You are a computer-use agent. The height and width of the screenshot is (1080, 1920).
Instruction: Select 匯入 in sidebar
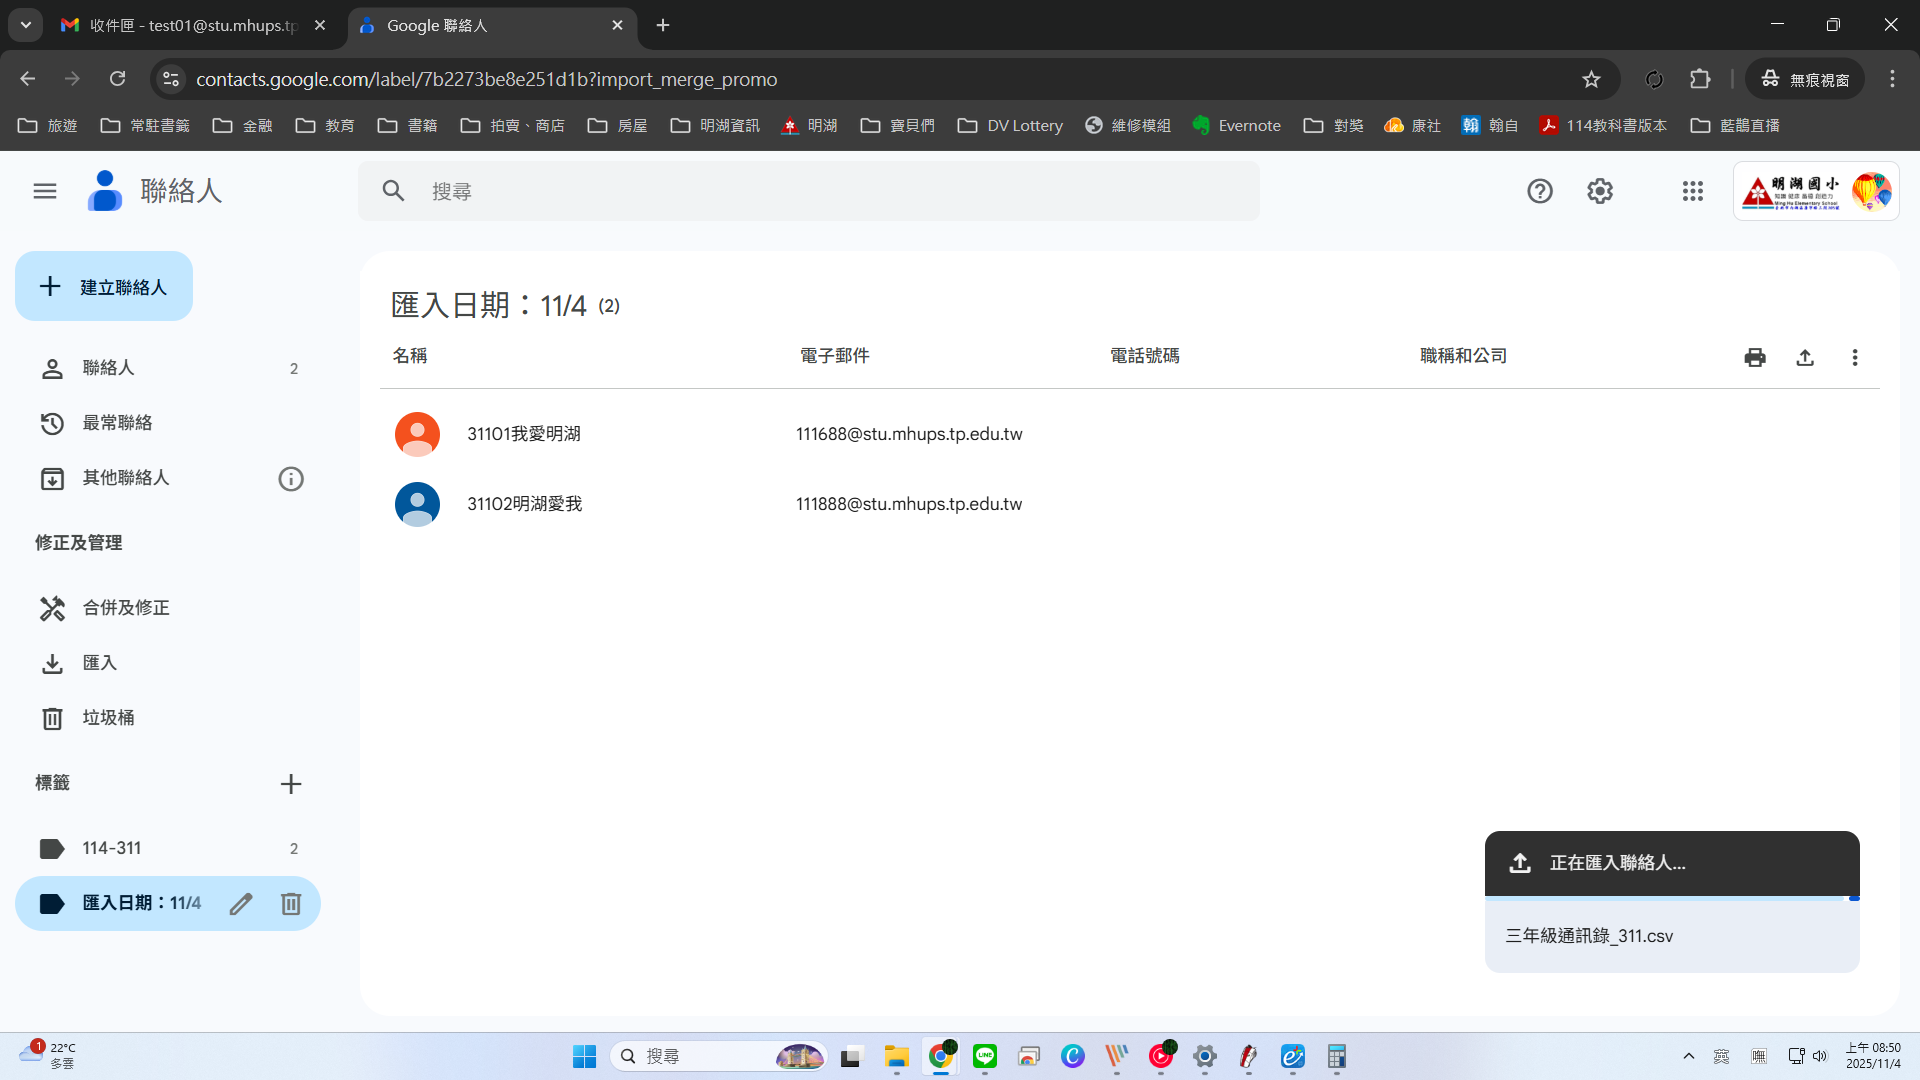(x=100, y=663)
